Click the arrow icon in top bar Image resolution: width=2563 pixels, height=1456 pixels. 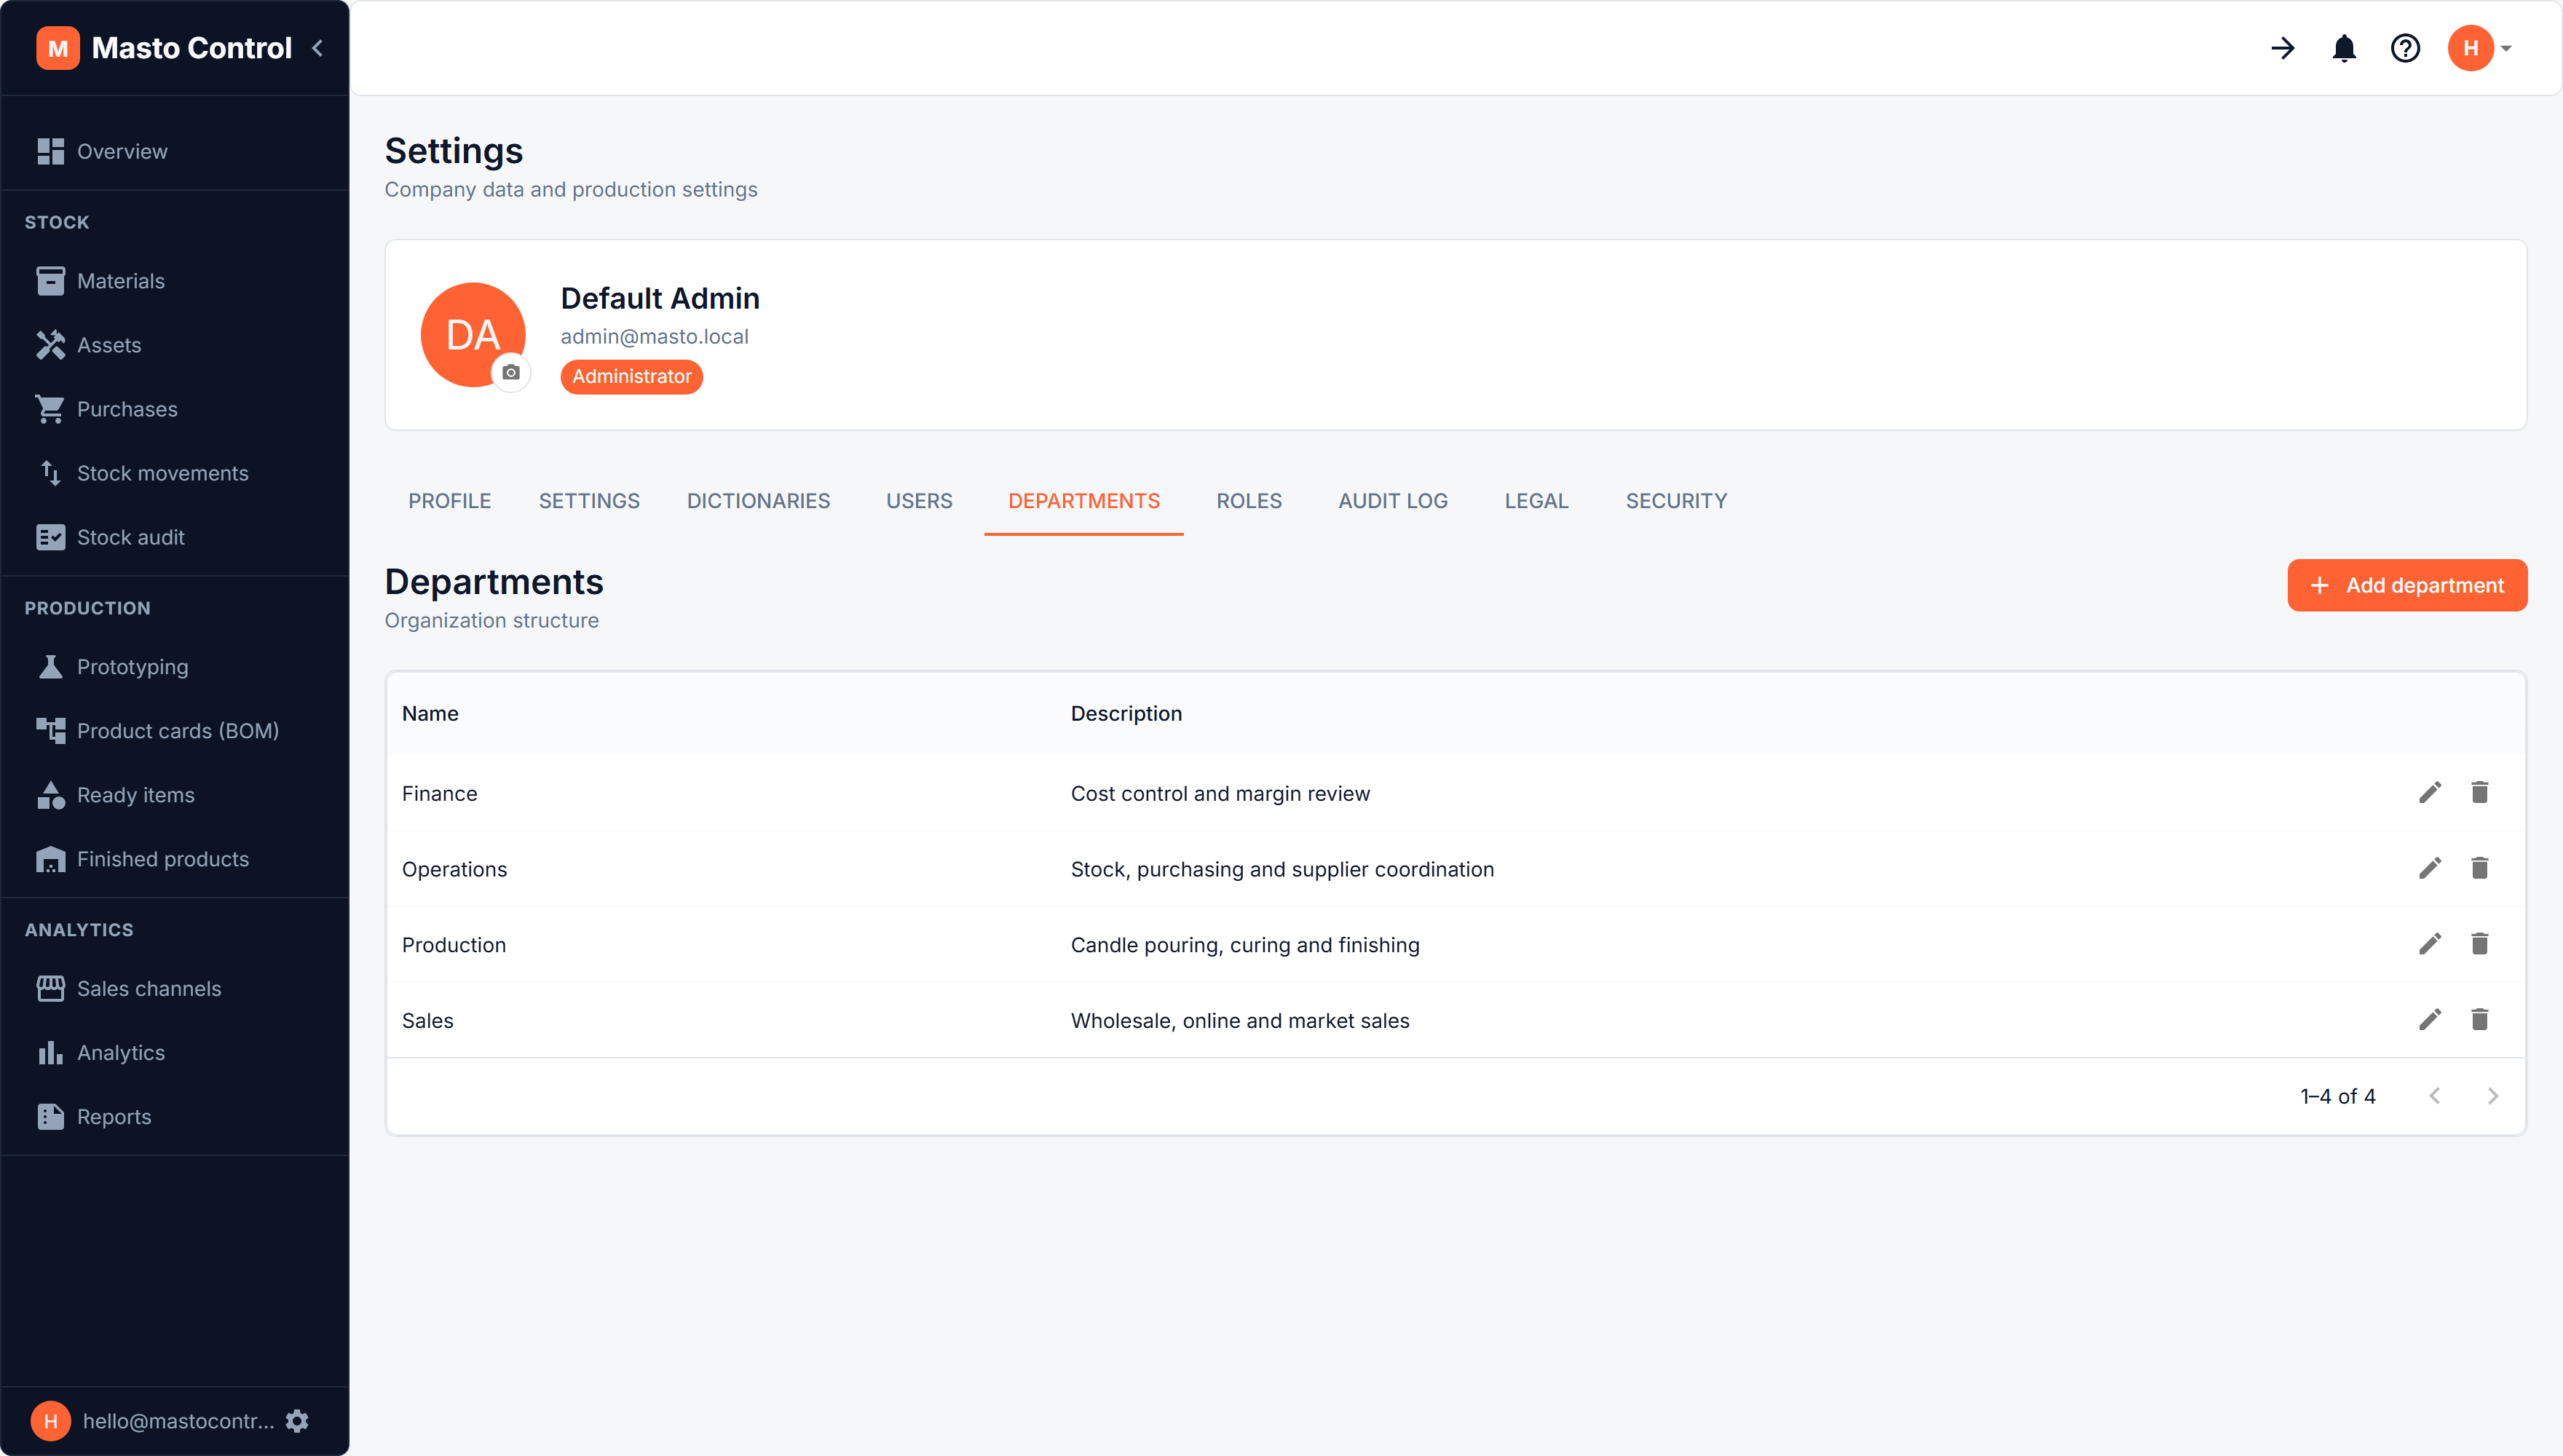click(x=2283, y=48)
